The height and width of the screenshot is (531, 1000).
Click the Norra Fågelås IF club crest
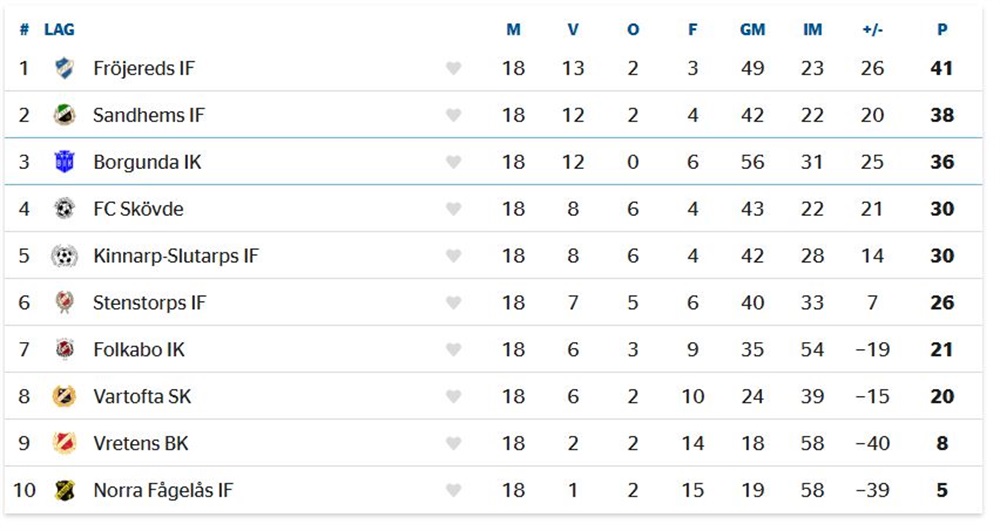[64, 491]
